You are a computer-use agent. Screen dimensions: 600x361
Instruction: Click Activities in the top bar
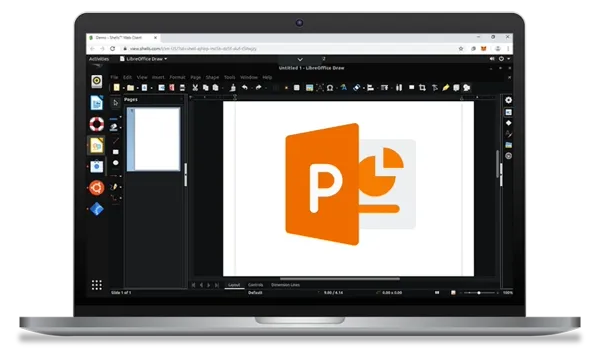tap(99, 59)
